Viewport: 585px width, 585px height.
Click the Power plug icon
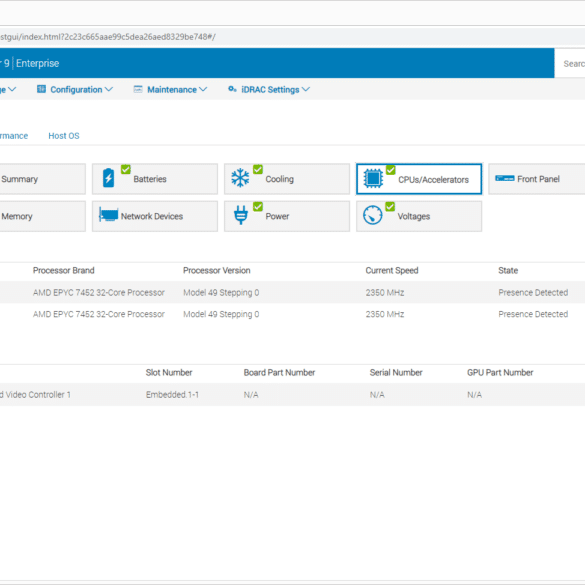tap(241, 215)
